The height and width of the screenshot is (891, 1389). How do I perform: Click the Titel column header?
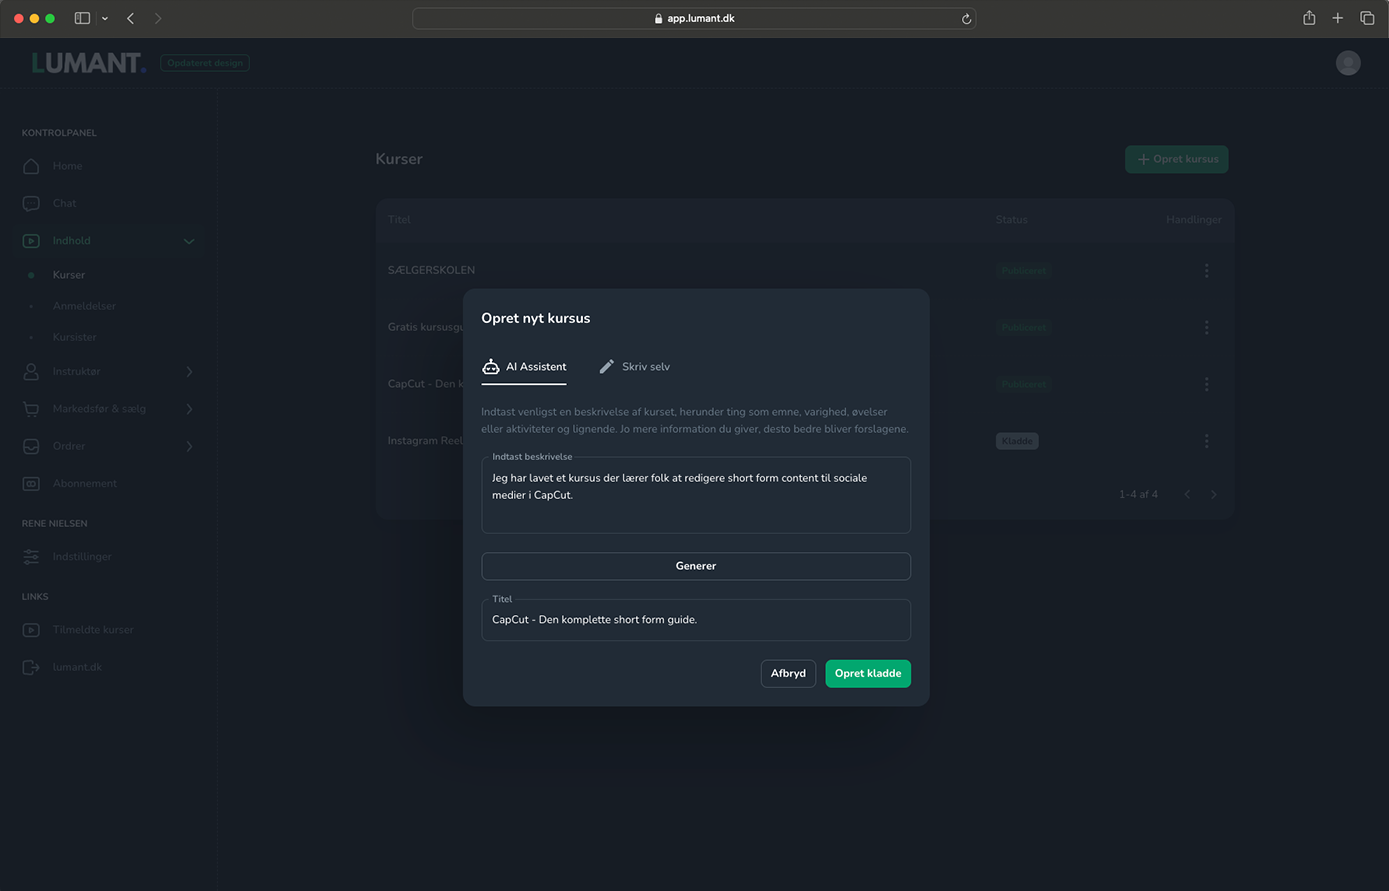pos(399,220)
